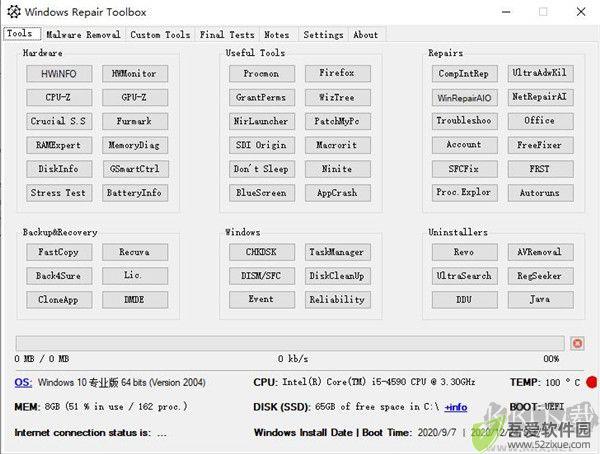Click the Firefox button

coord(338,73)
